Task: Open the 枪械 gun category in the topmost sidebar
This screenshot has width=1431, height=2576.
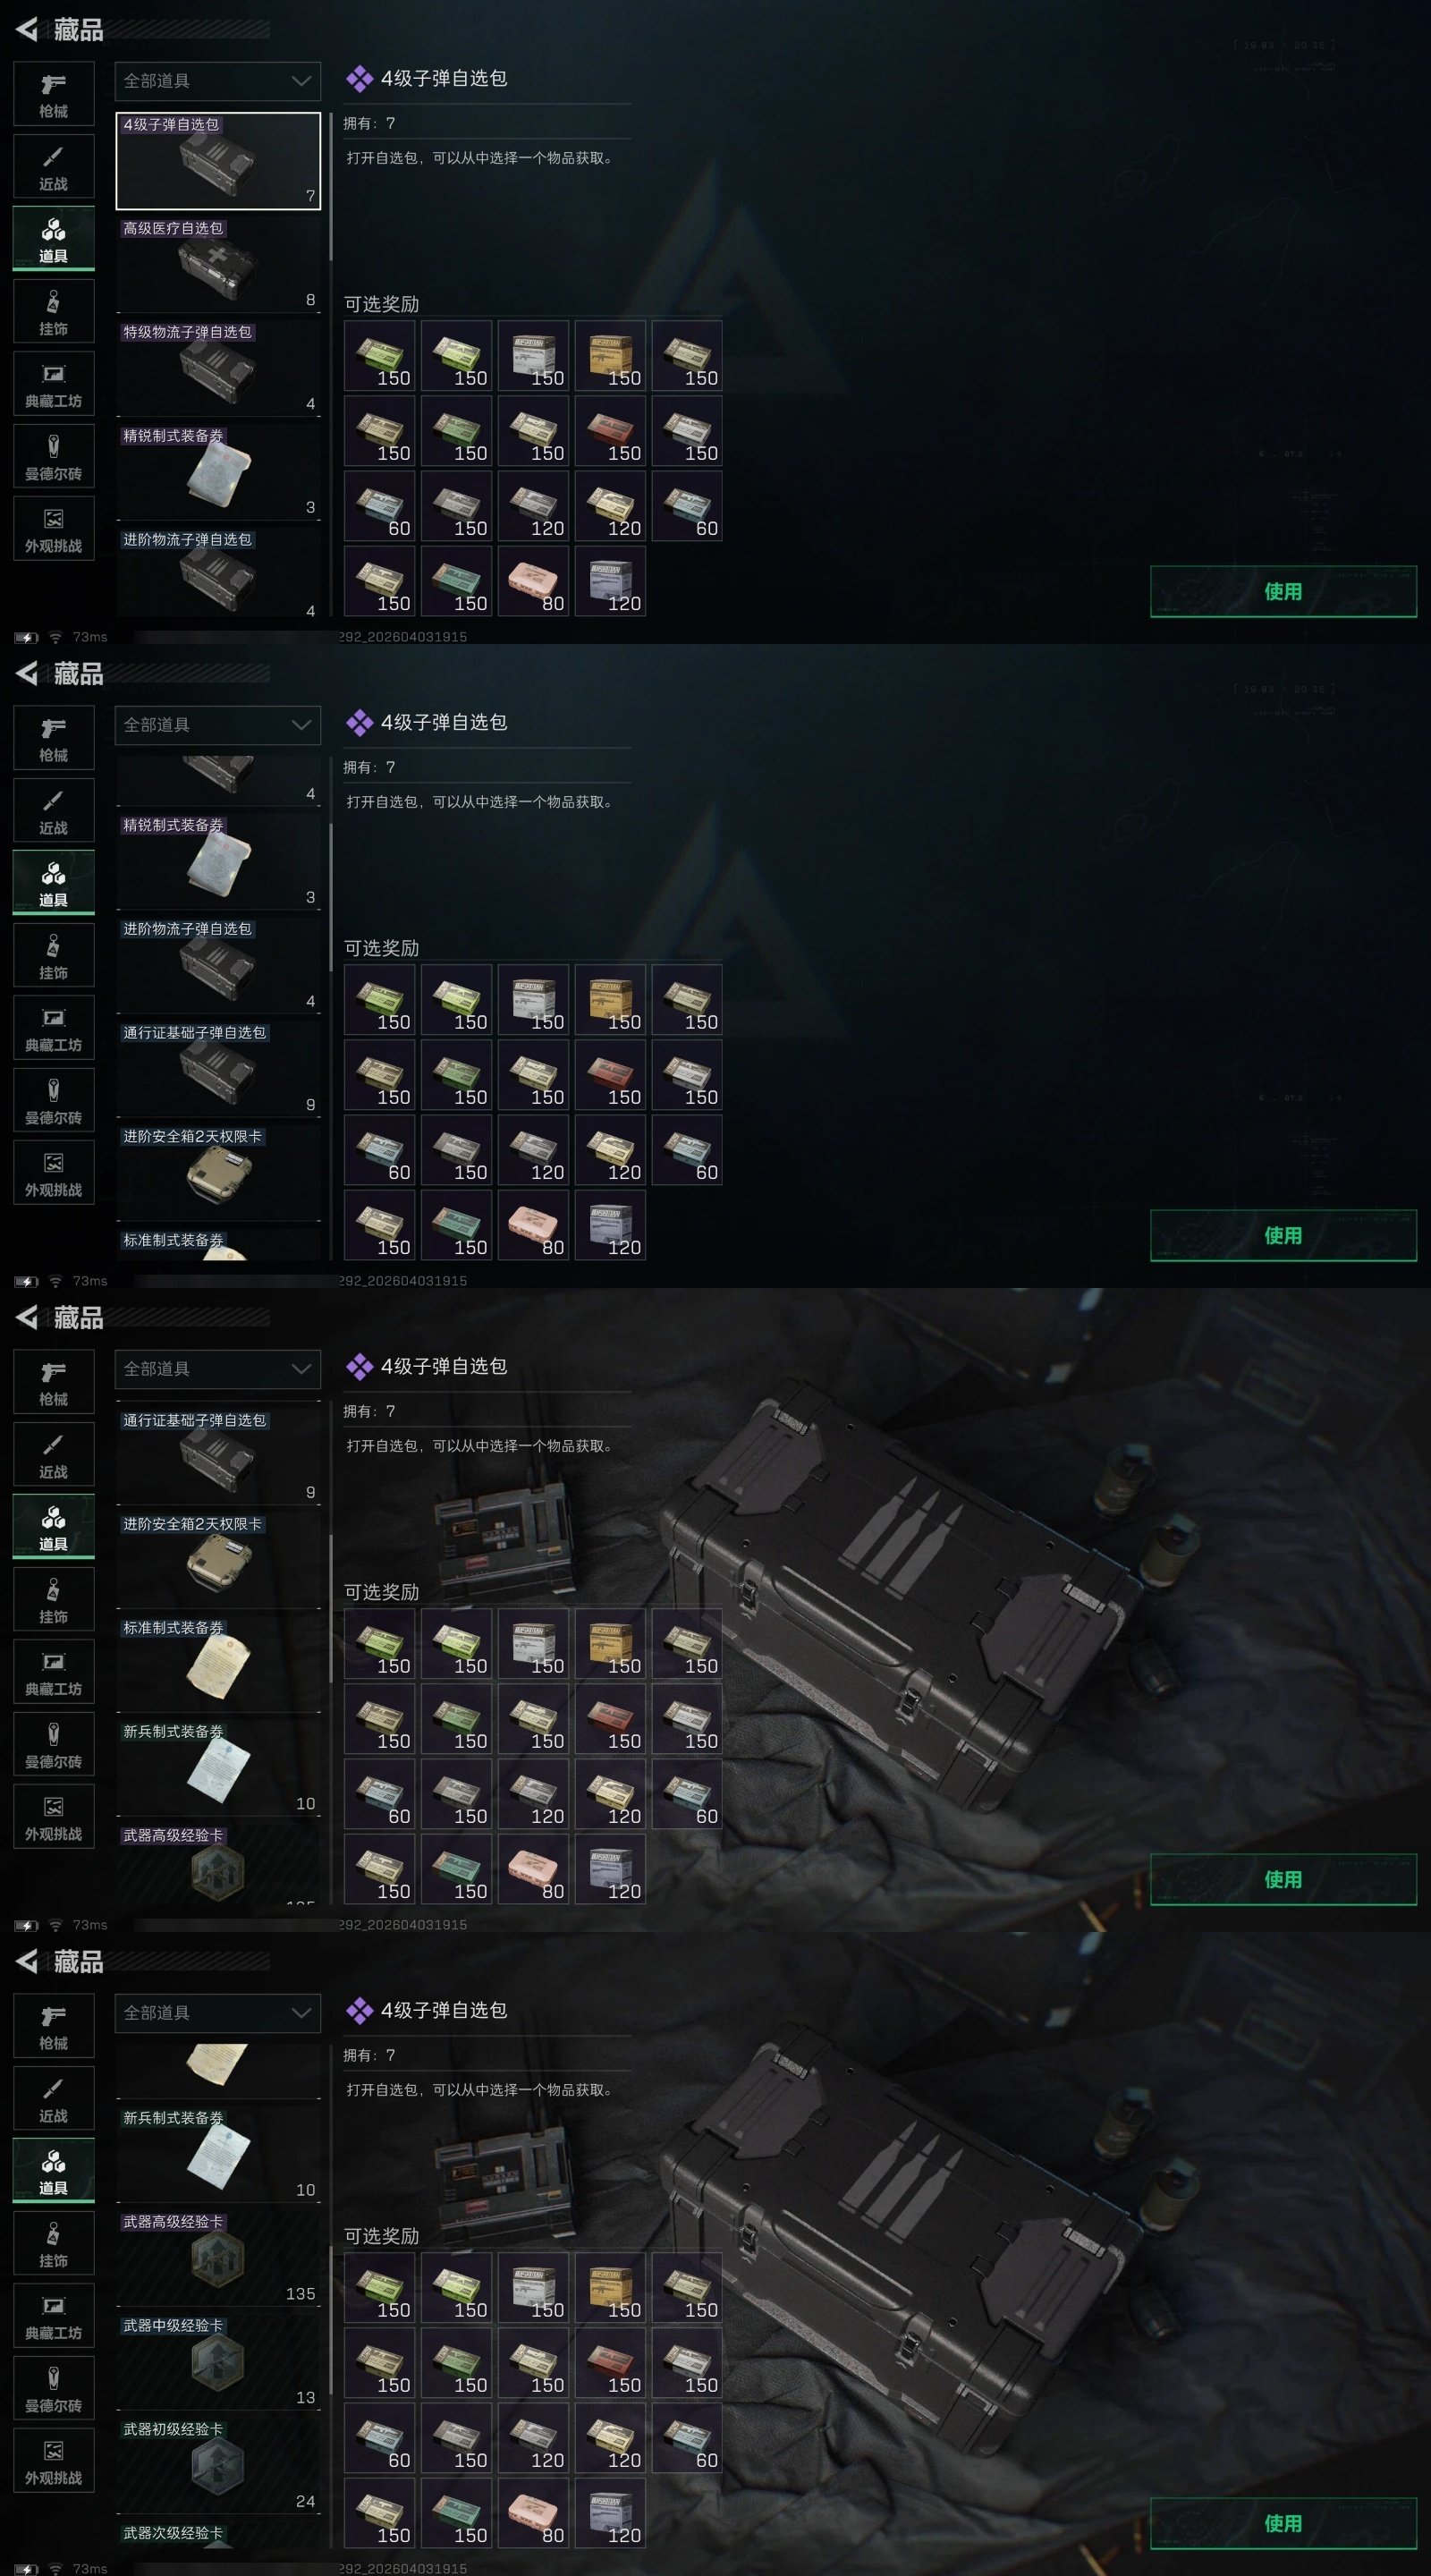Action: pos(54,94)
